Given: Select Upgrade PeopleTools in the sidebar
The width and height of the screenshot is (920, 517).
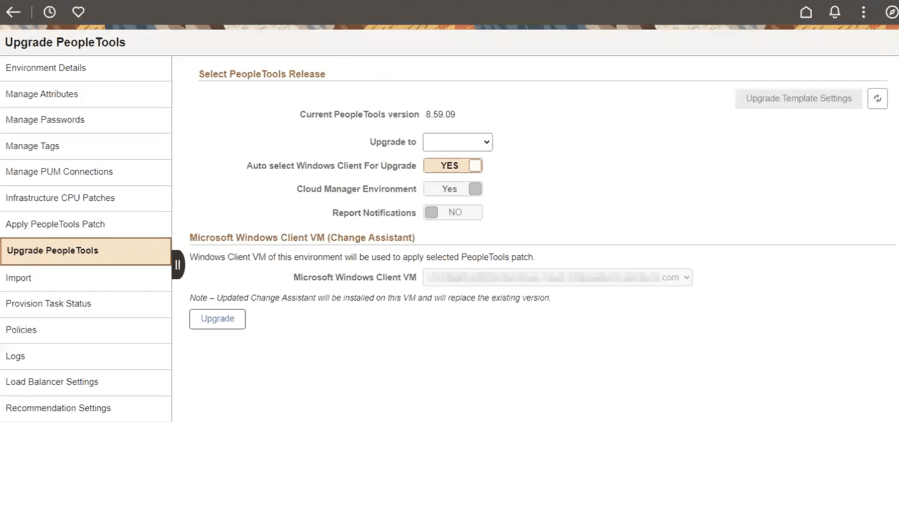Looking at the screenshot, I should (86, 251).
